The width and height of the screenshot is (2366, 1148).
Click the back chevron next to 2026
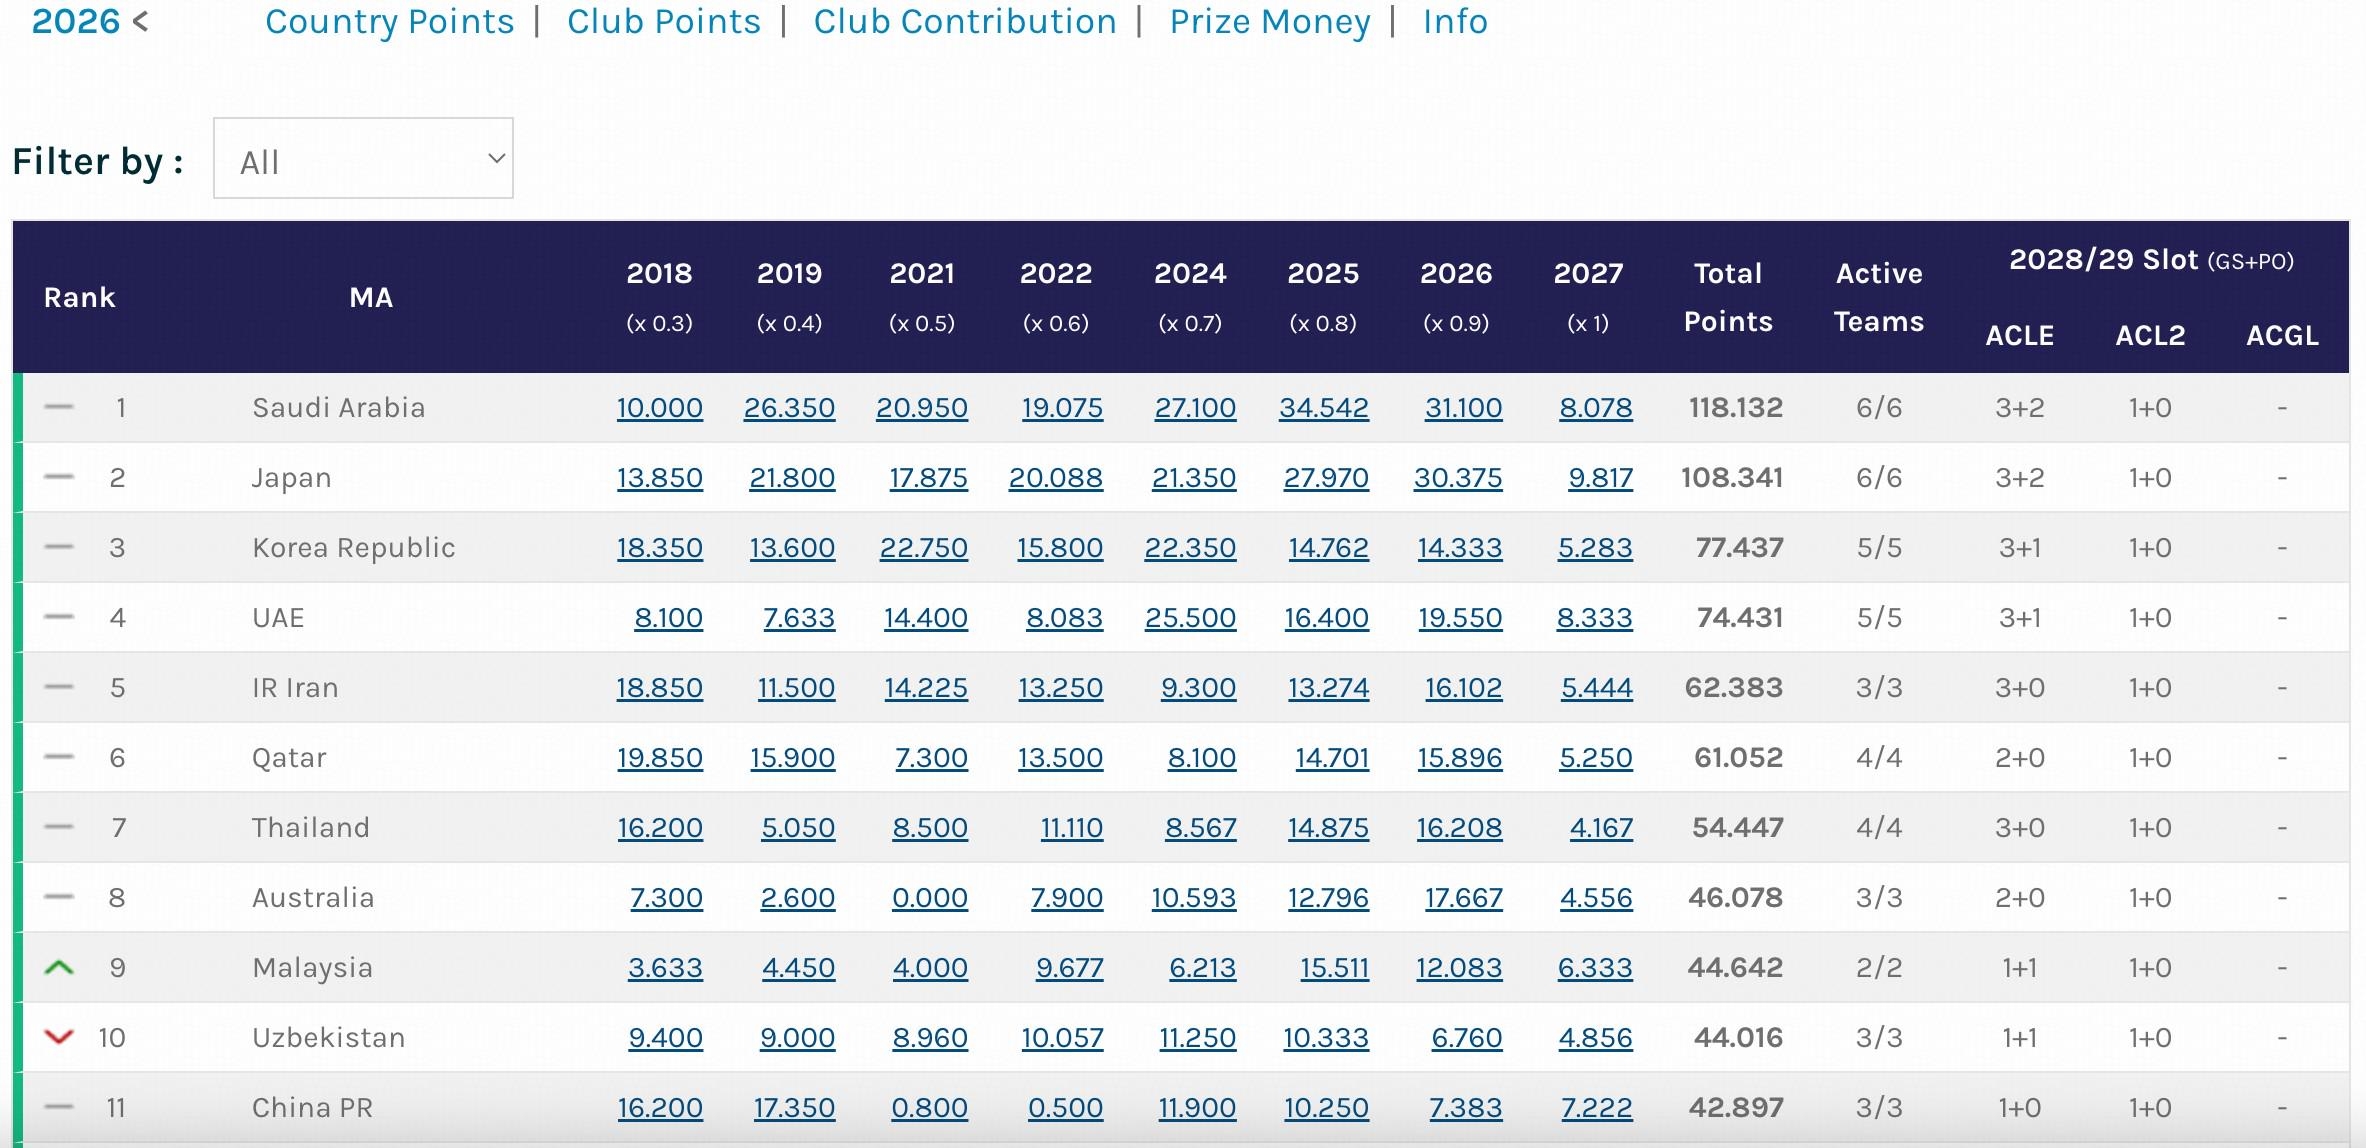(x=141, y=21)
